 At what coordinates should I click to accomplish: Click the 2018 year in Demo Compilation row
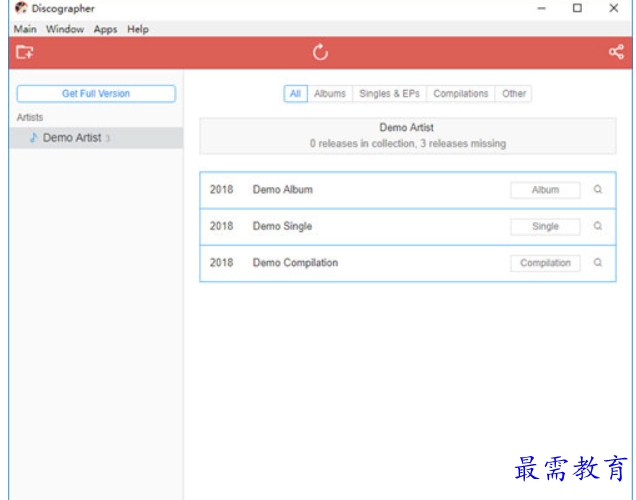(221, 262)
